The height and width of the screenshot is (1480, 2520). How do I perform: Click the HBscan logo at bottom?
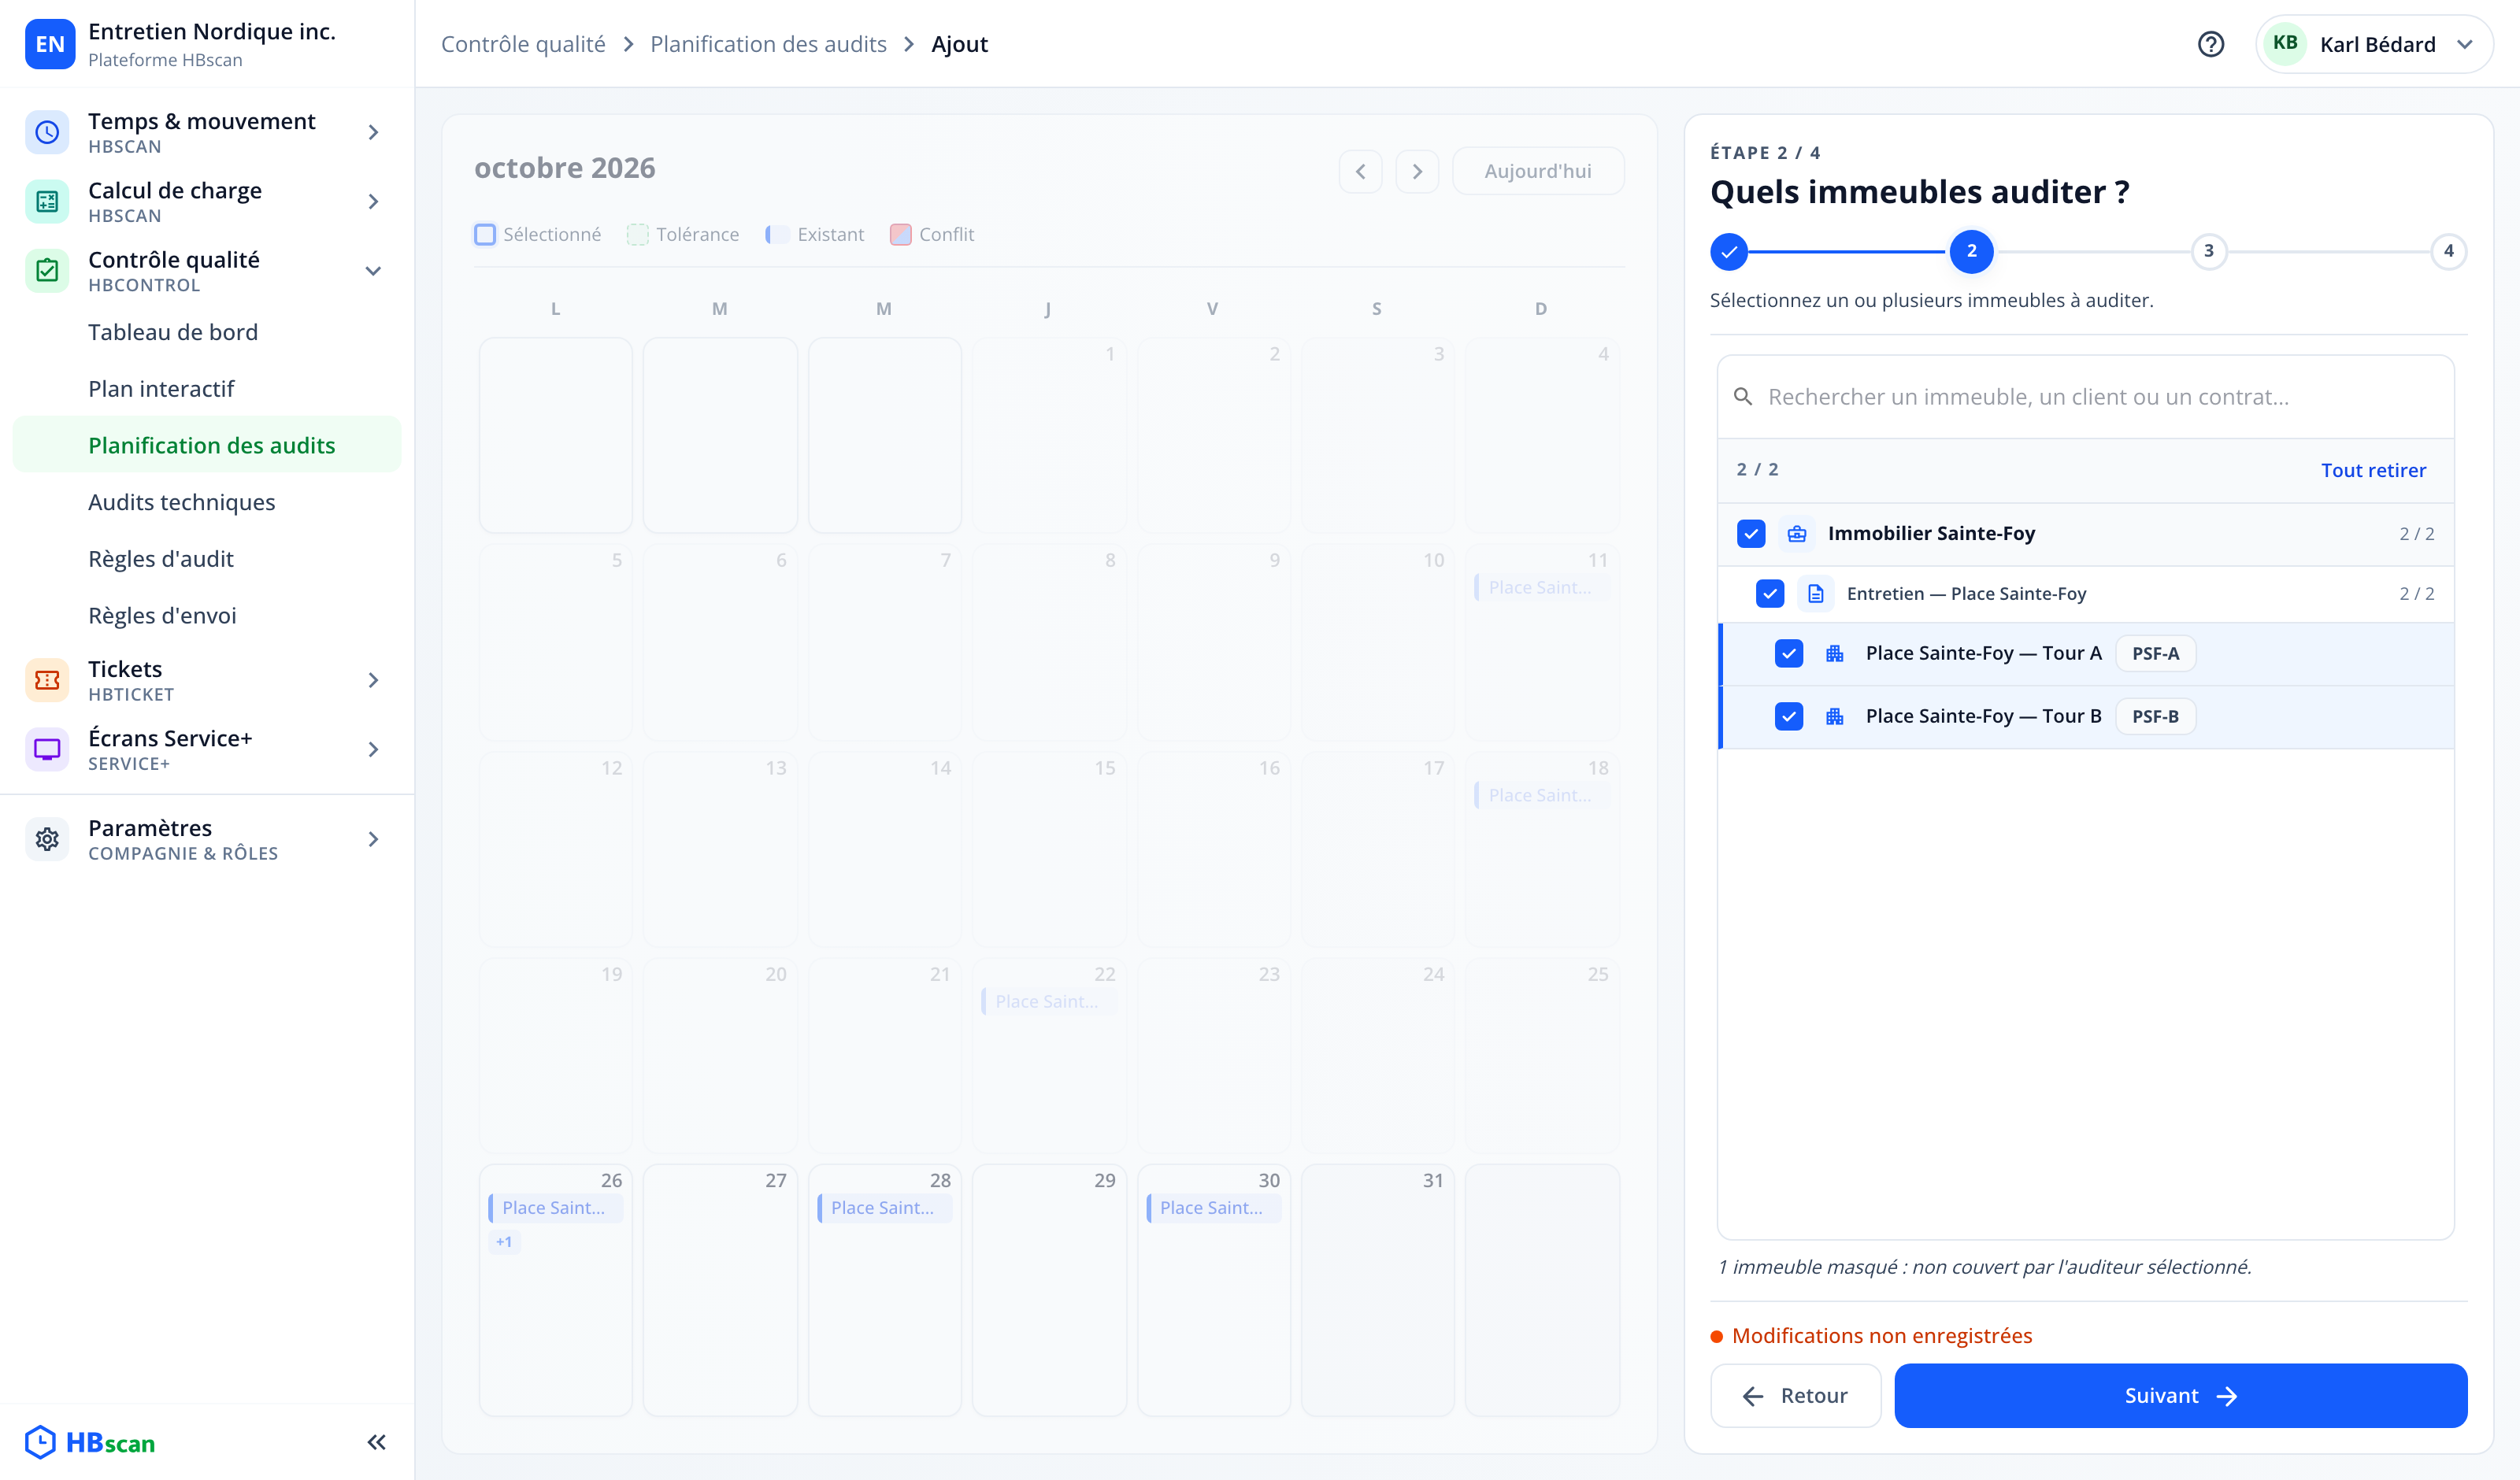91,1442
